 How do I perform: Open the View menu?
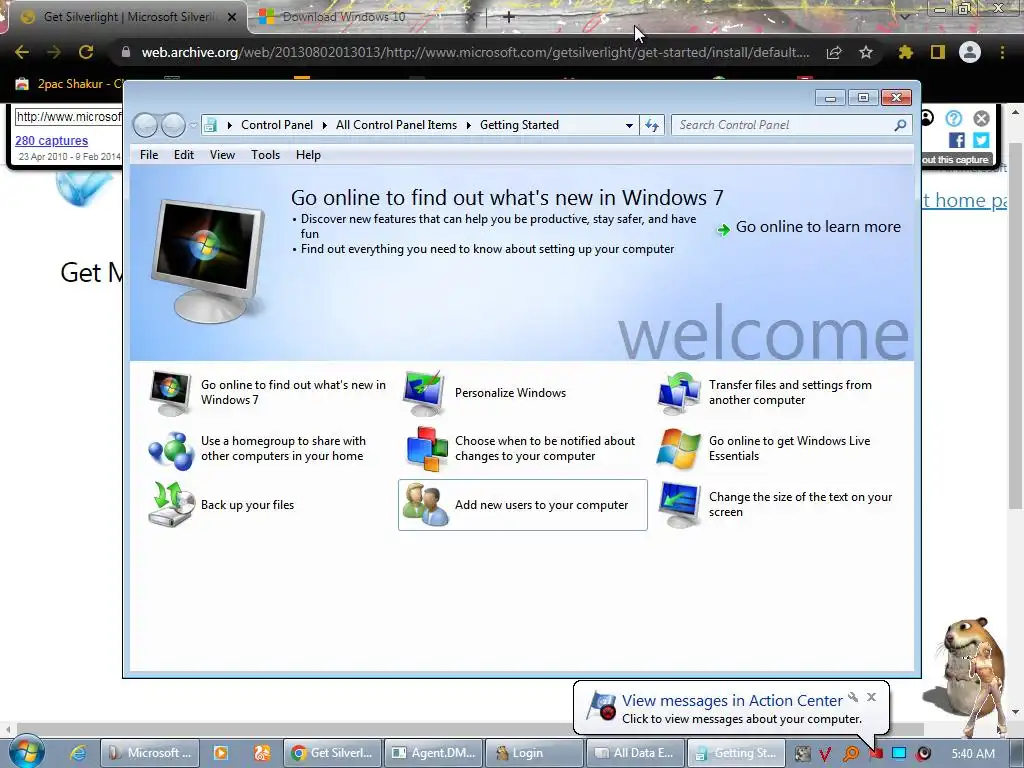tap(222, 155)
